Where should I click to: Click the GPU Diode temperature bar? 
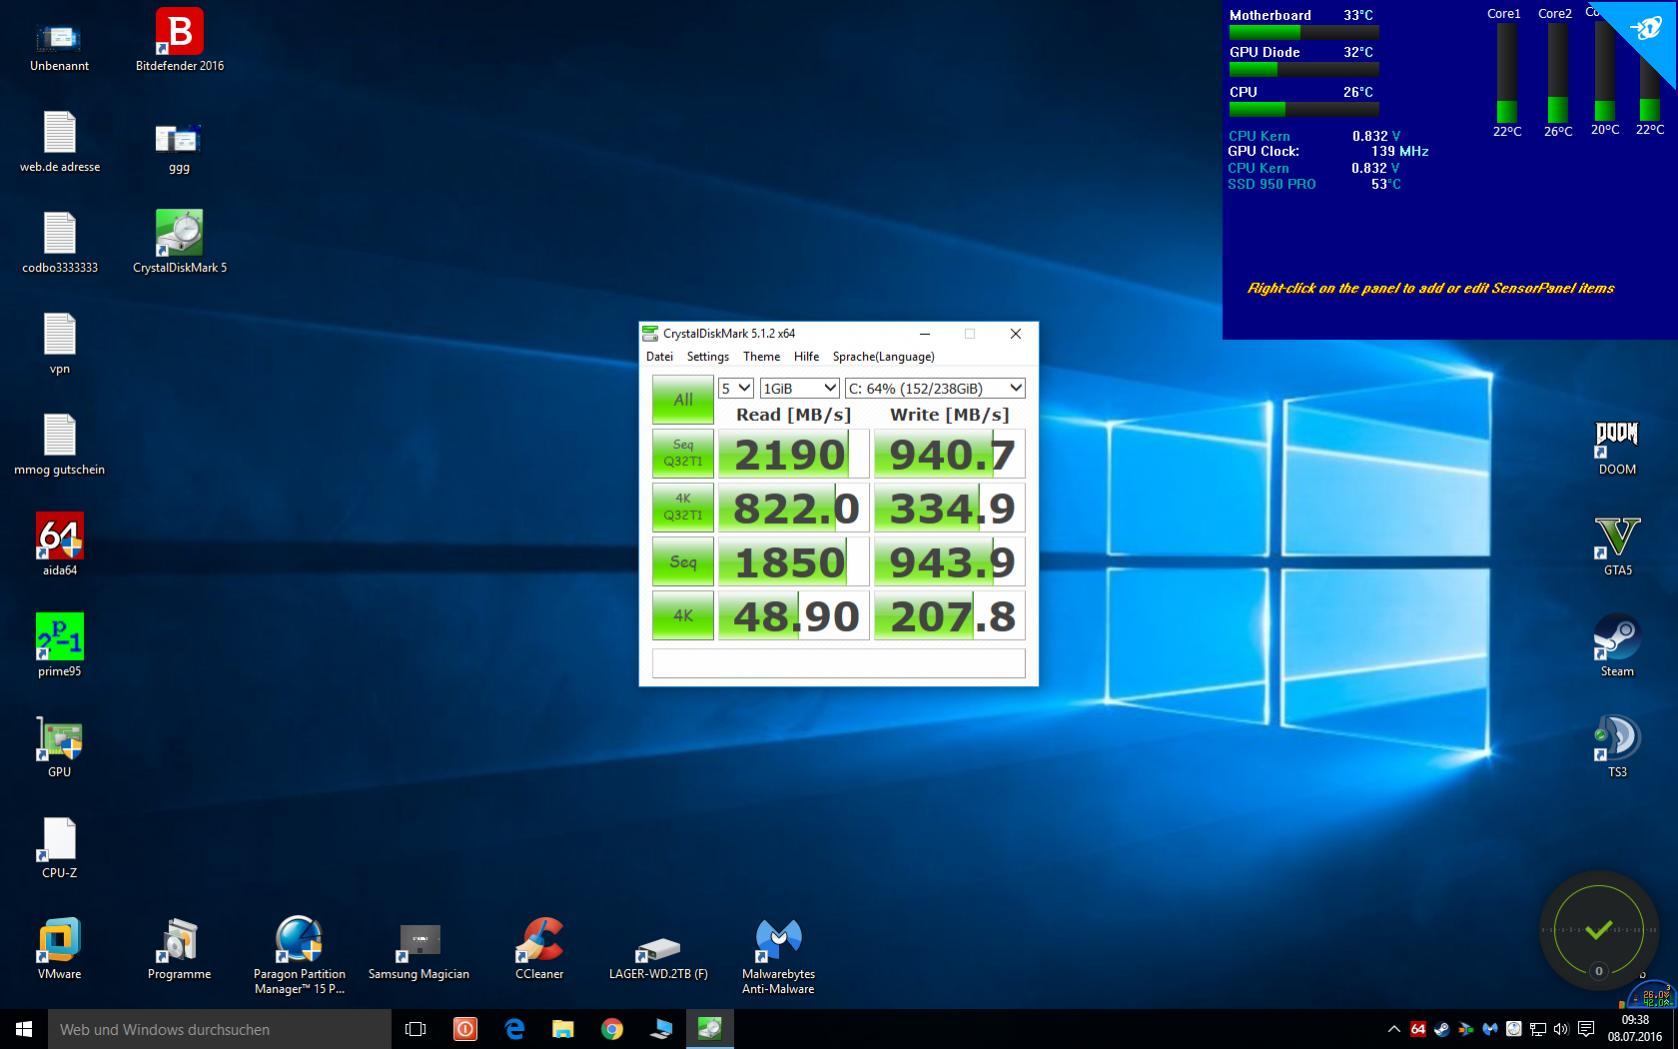pos(1304,69)
